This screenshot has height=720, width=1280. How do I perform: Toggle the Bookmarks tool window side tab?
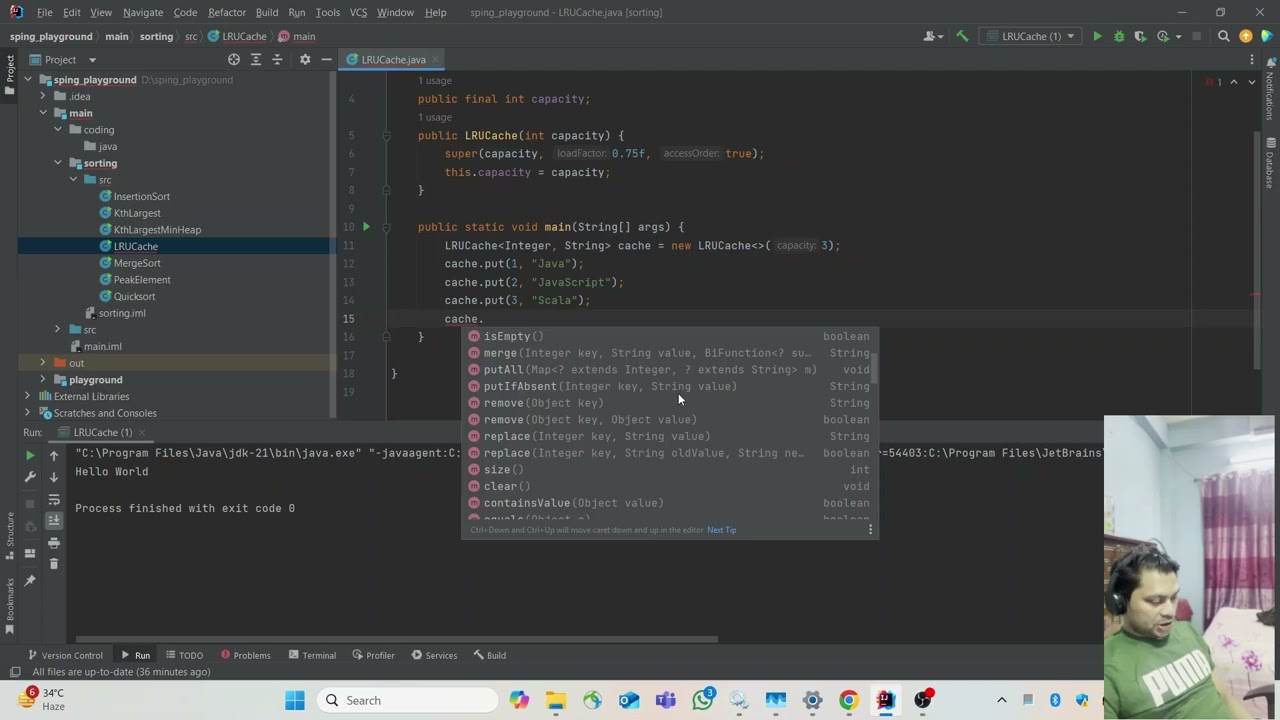click(x=10, y=604)
